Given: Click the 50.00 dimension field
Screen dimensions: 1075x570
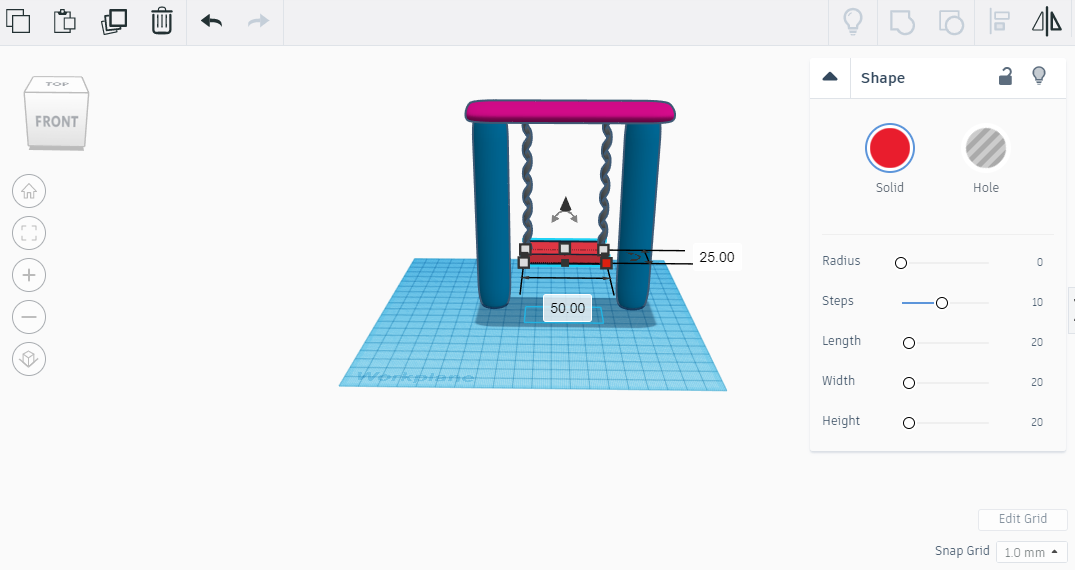Looking at the screenshot, I should click(568, 308).
